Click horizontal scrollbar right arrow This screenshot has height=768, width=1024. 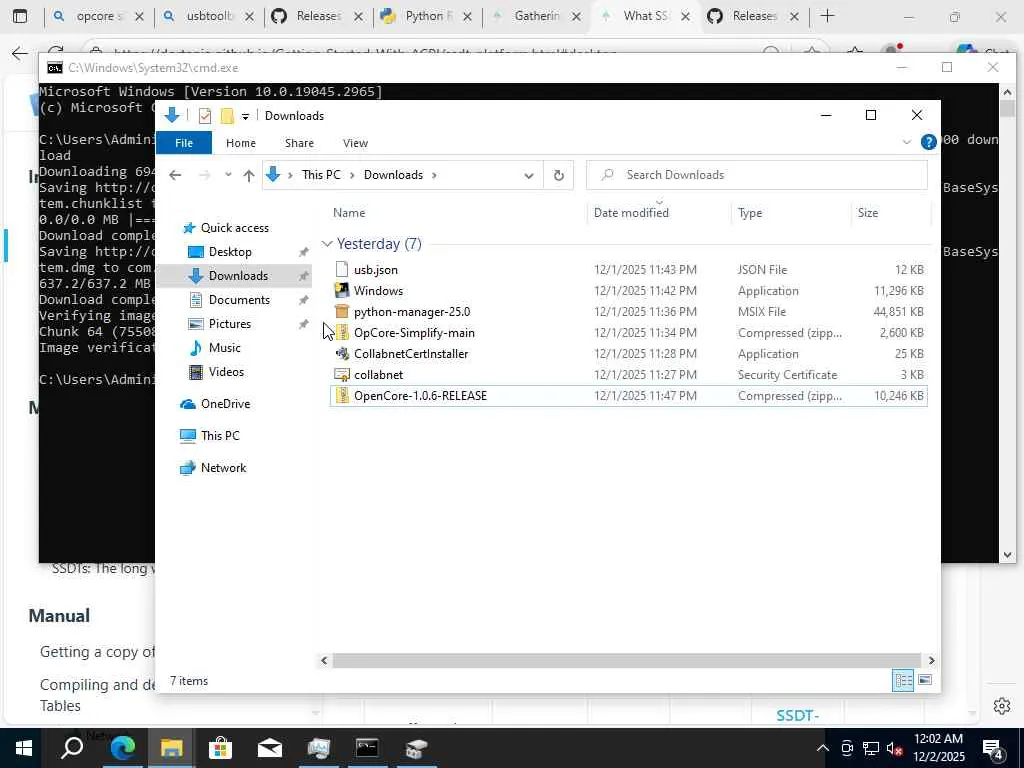tap(931, 660)
